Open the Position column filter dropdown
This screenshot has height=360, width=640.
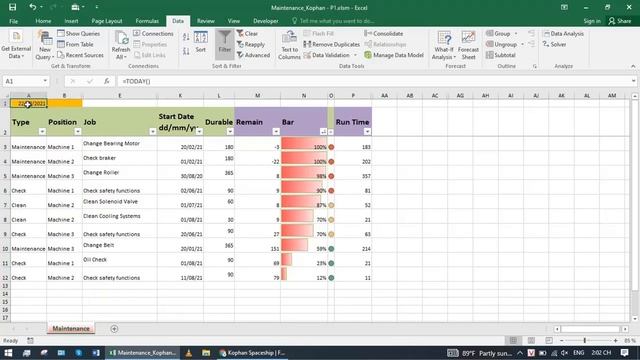click(x=78, y=131)
